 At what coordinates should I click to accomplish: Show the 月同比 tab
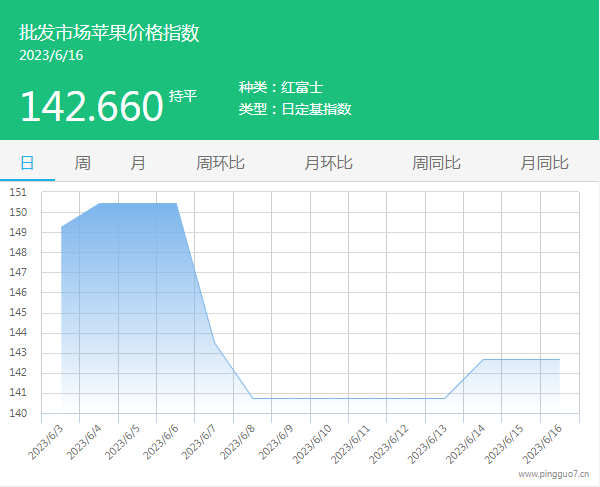544,163
